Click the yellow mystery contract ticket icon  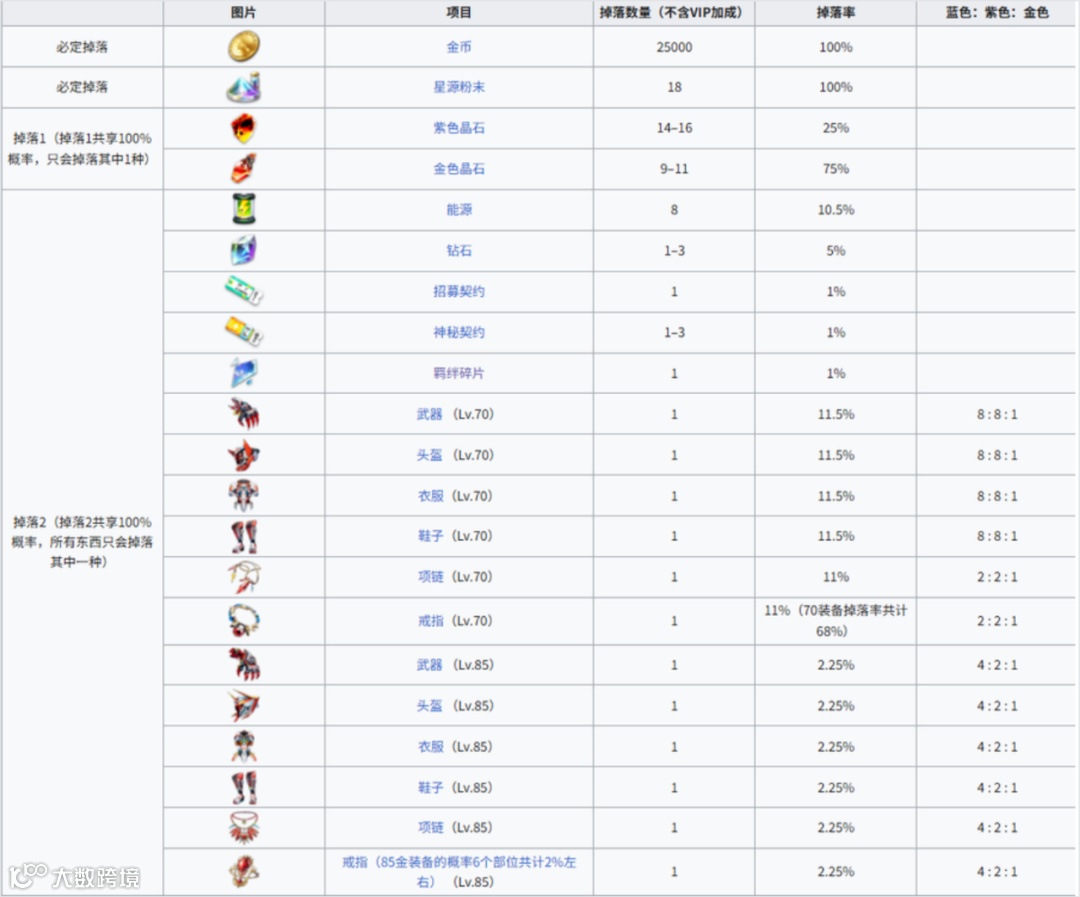pos(244,331)
